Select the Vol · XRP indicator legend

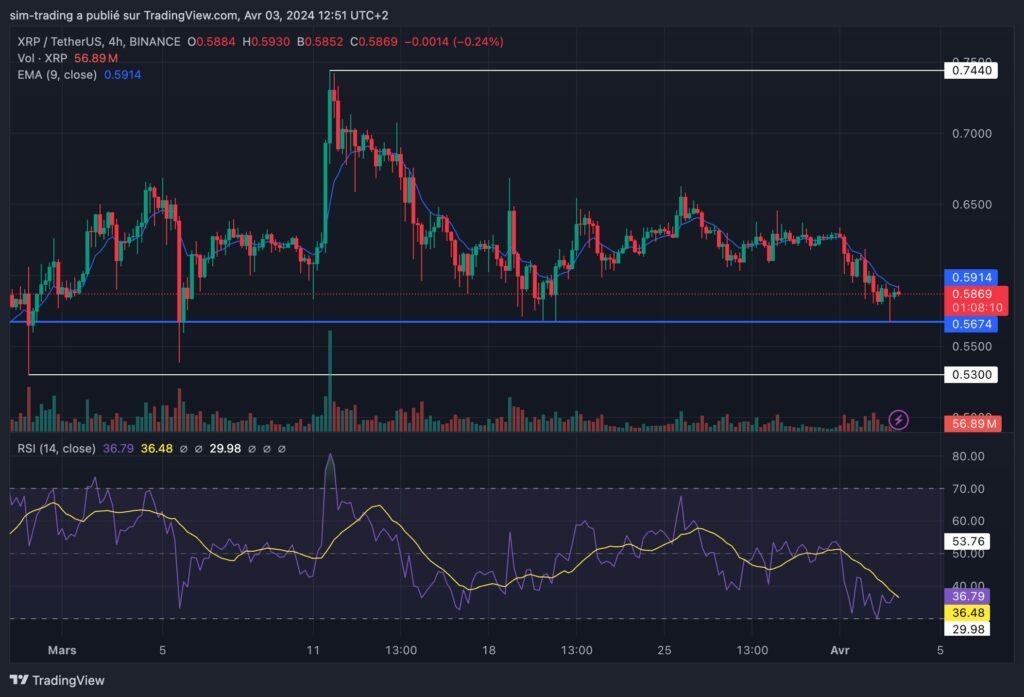42,58
